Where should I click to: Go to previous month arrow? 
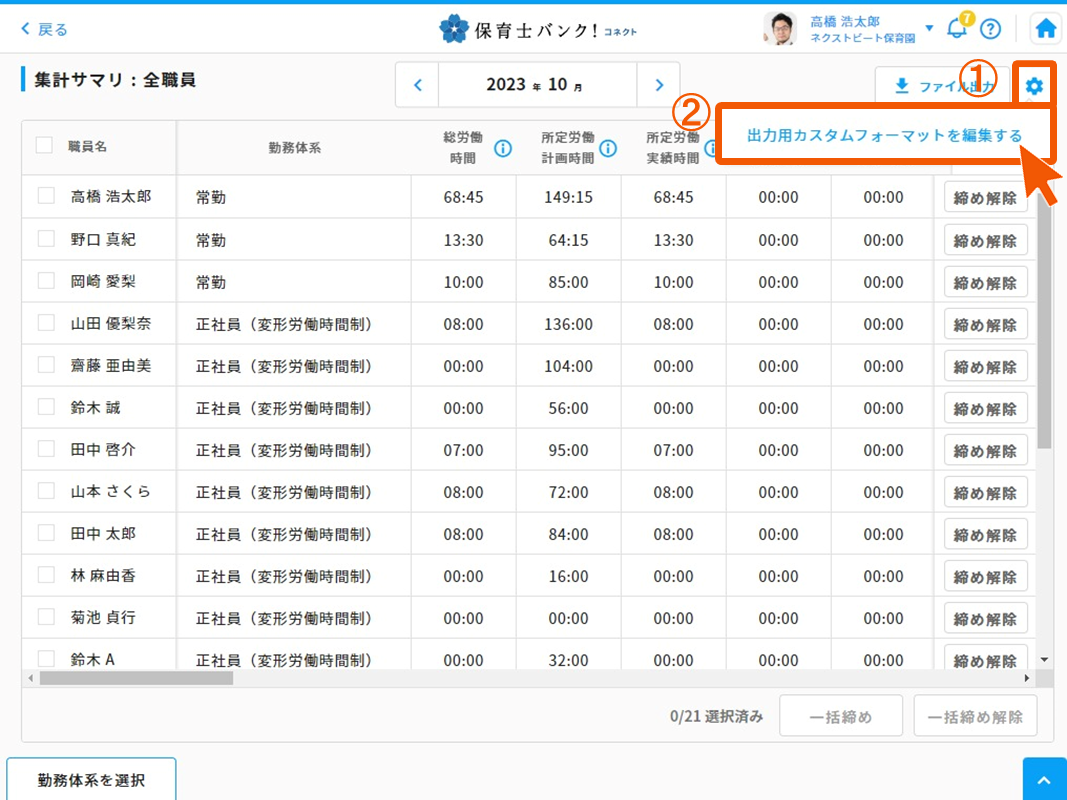tap(418, 85)
